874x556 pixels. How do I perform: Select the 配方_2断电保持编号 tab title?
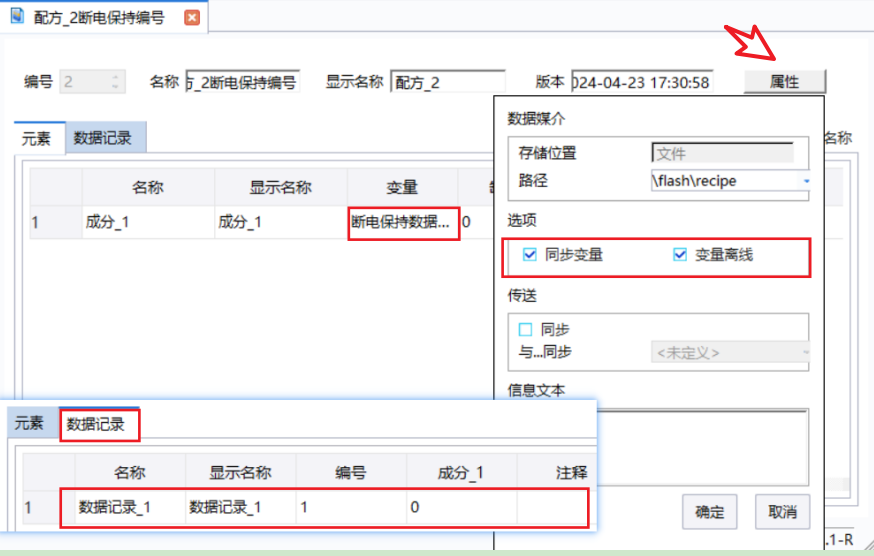[99, 18]
